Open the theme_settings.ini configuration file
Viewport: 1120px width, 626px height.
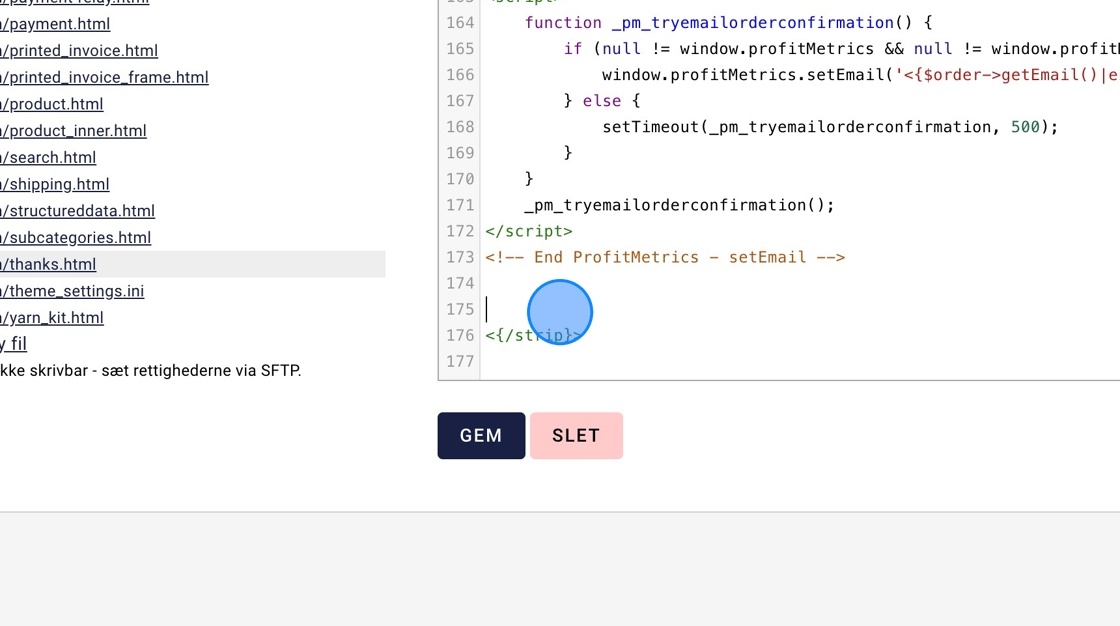click(x=72, y=291)
